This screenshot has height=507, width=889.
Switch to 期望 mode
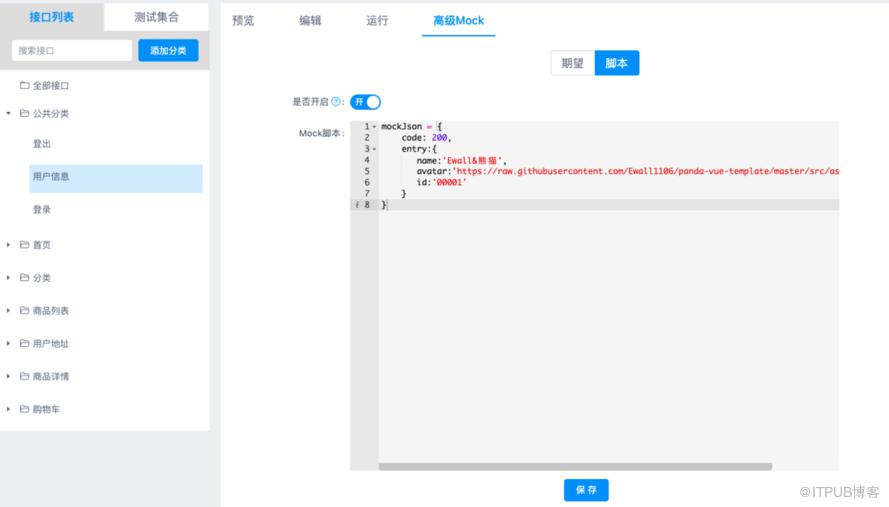(x=573, y=63)
